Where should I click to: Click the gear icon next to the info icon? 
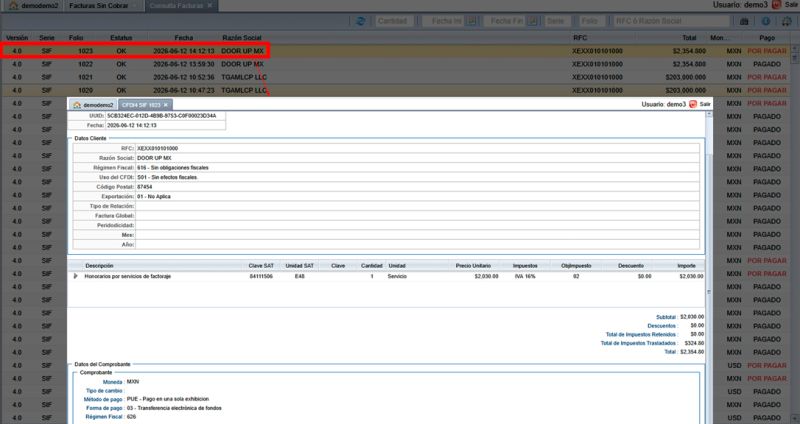(787, 21)
